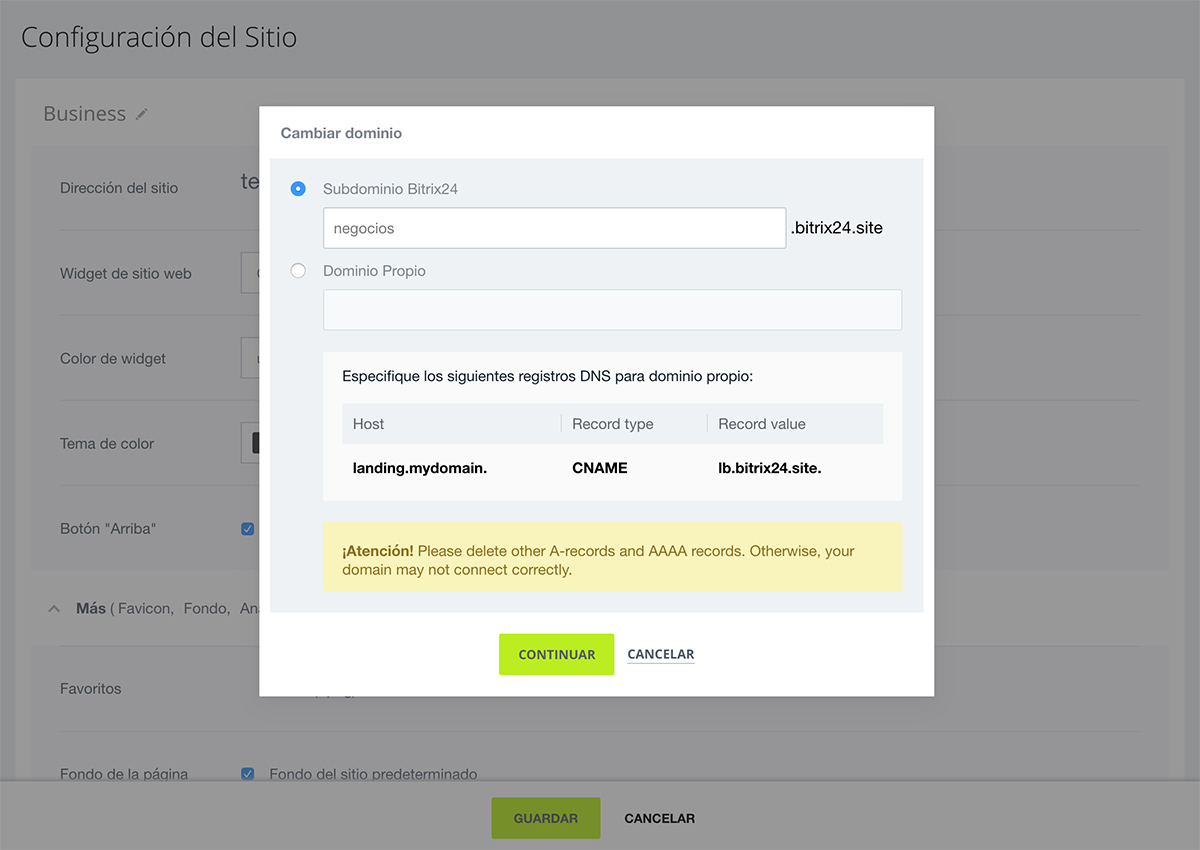Focus the empty Dominio Propio input field
Image resolution: width=1200 pixels, height=850 pixels.
click(x=612, y=310)
